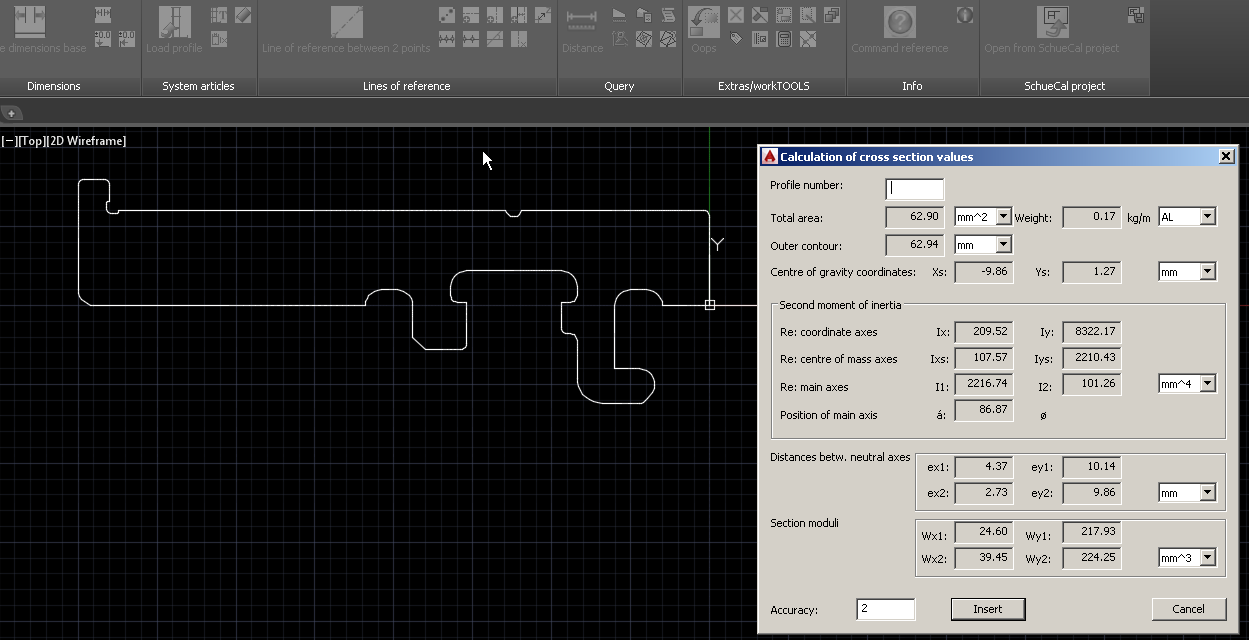Screen dimensions: 1249x640
Task: Click the price tag icon in Extras/workTOOLS
Action: click(736, 39)
